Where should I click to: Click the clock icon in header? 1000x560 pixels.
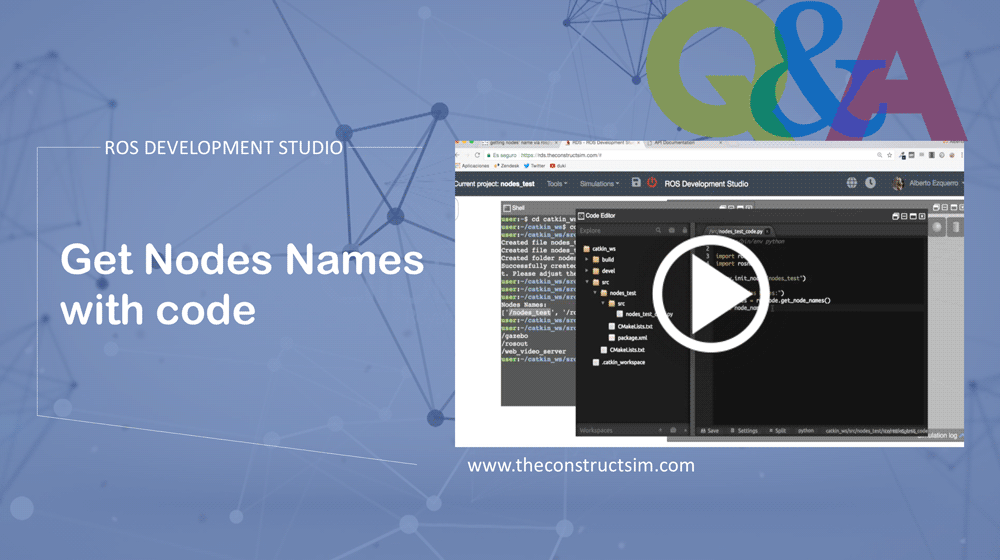tap(870, 183)
